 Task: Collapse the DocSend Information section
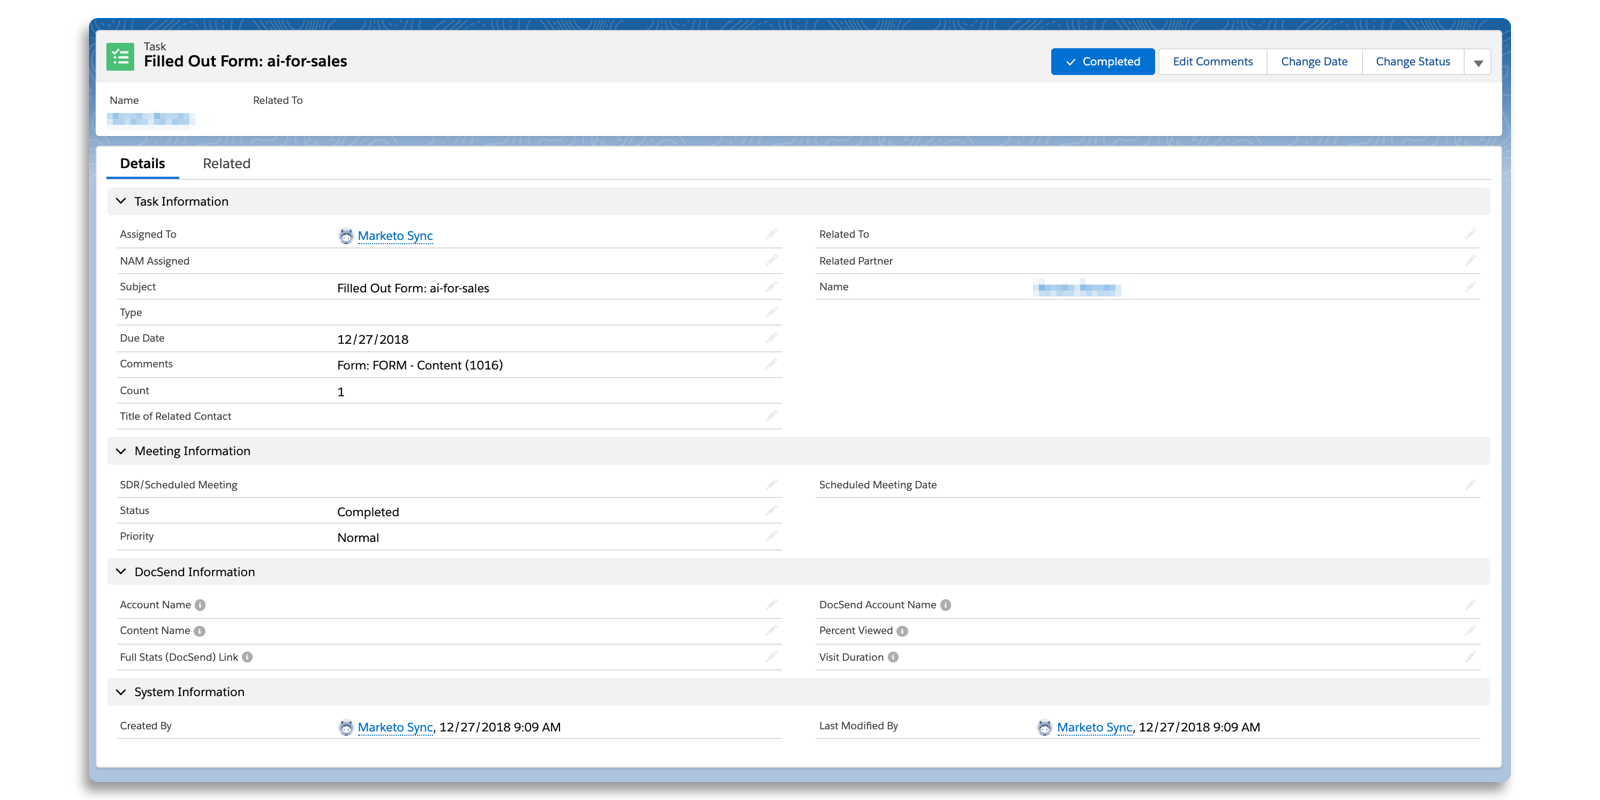pyautogui.click(x=121, y=572)
